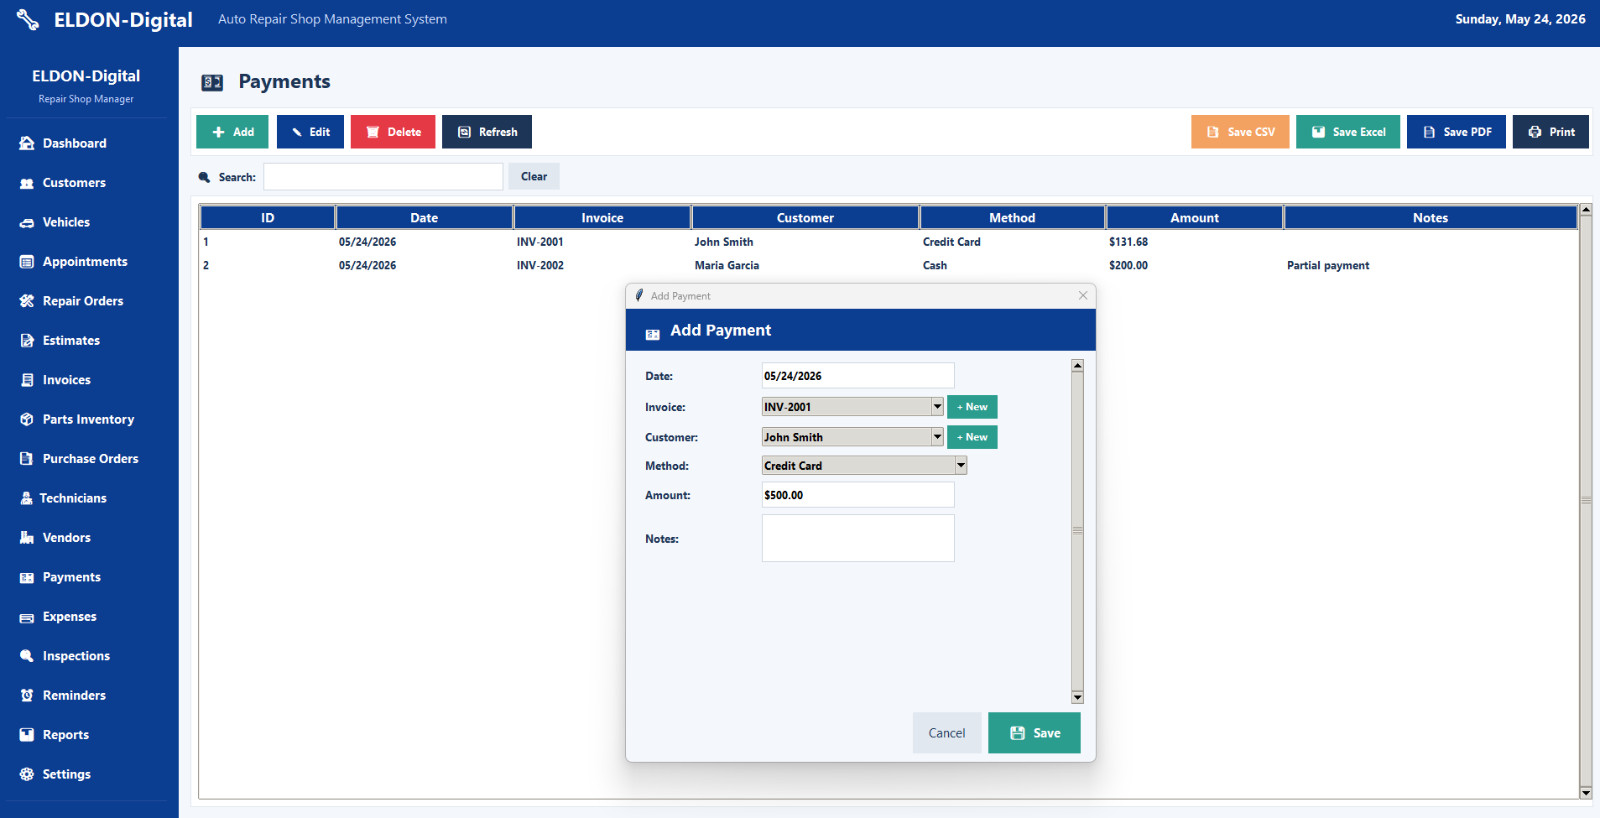This screenshot has height=818, width=1600.
Task: Click the Repair Orders tools icon
Action: 27,301
